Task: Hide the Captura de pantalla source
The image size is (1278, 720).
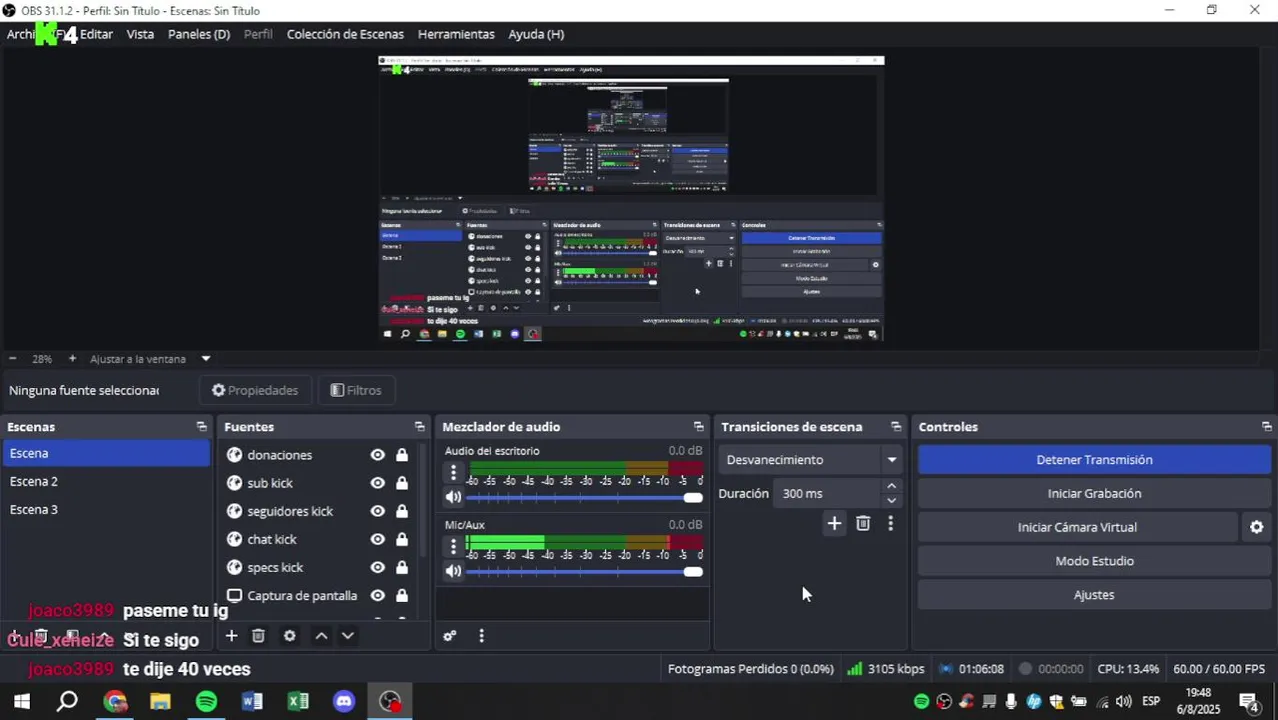Action: (377, 595)
